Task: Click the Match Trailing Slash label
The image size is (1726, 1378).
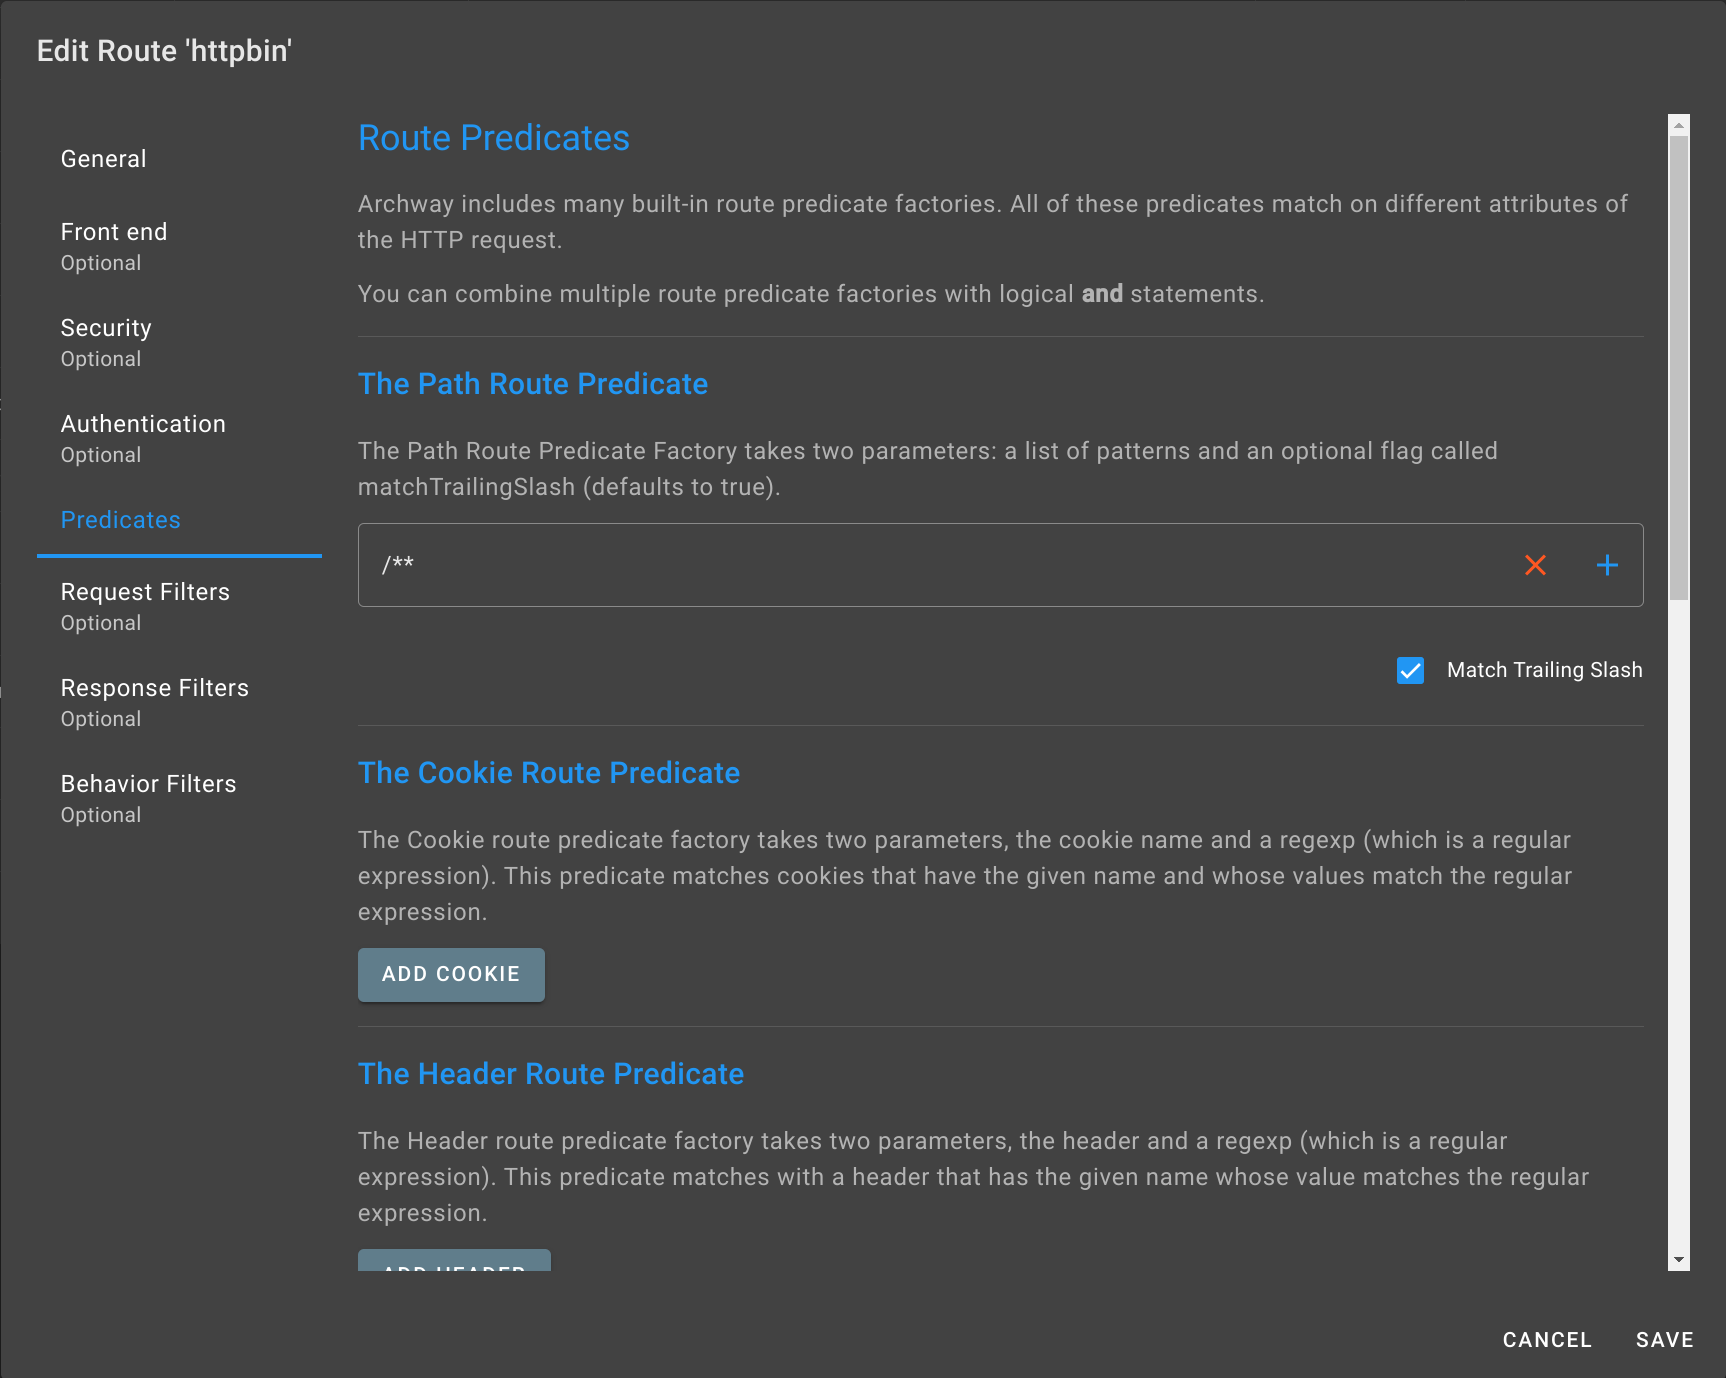Action: (x=1544, y=670)
